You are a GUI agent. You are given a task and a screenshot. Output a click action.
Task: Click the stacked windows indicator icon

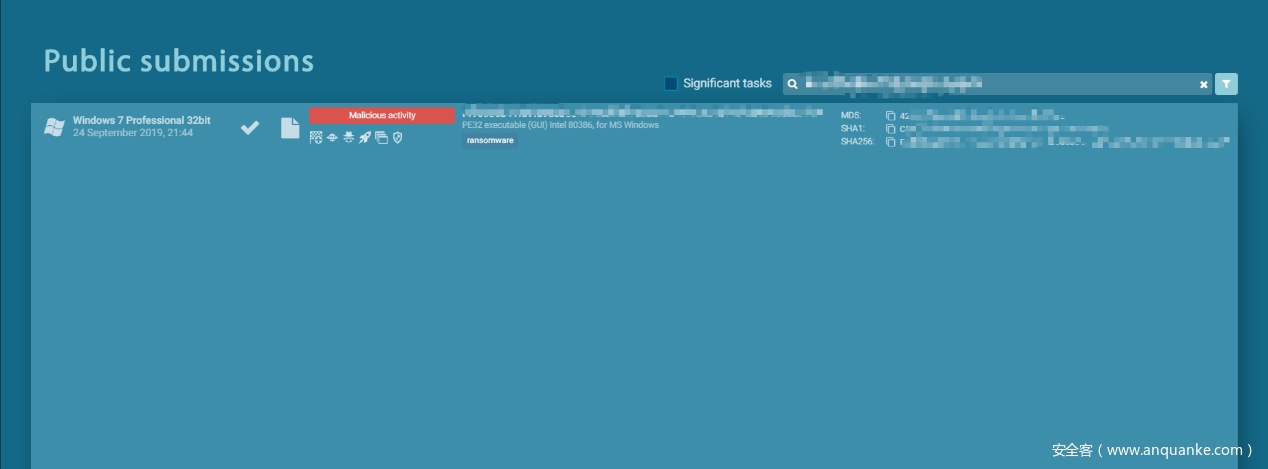point(381,137)
